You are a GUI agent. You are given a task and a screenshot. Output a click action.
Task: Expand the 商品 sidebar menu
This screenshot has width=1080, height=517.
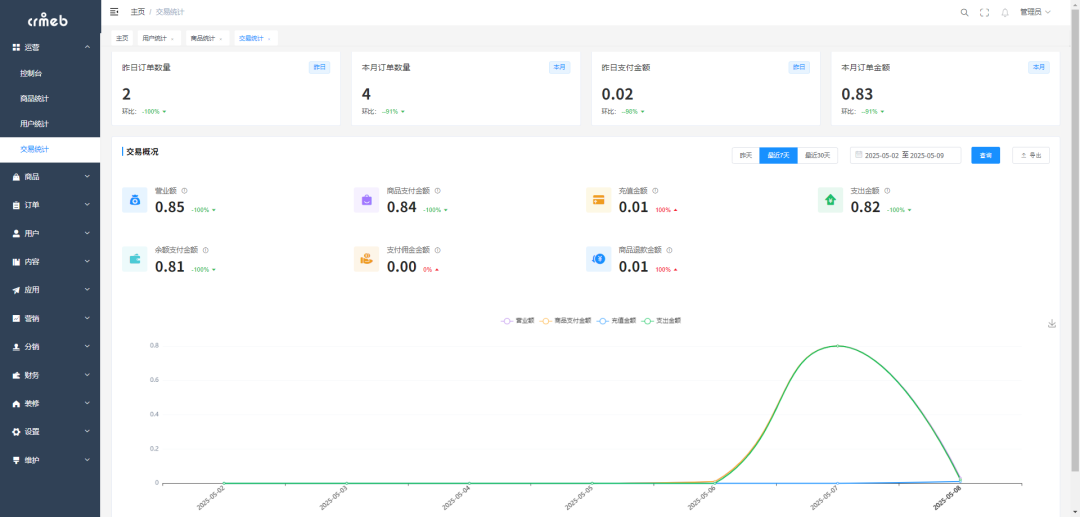pos(50,177)
